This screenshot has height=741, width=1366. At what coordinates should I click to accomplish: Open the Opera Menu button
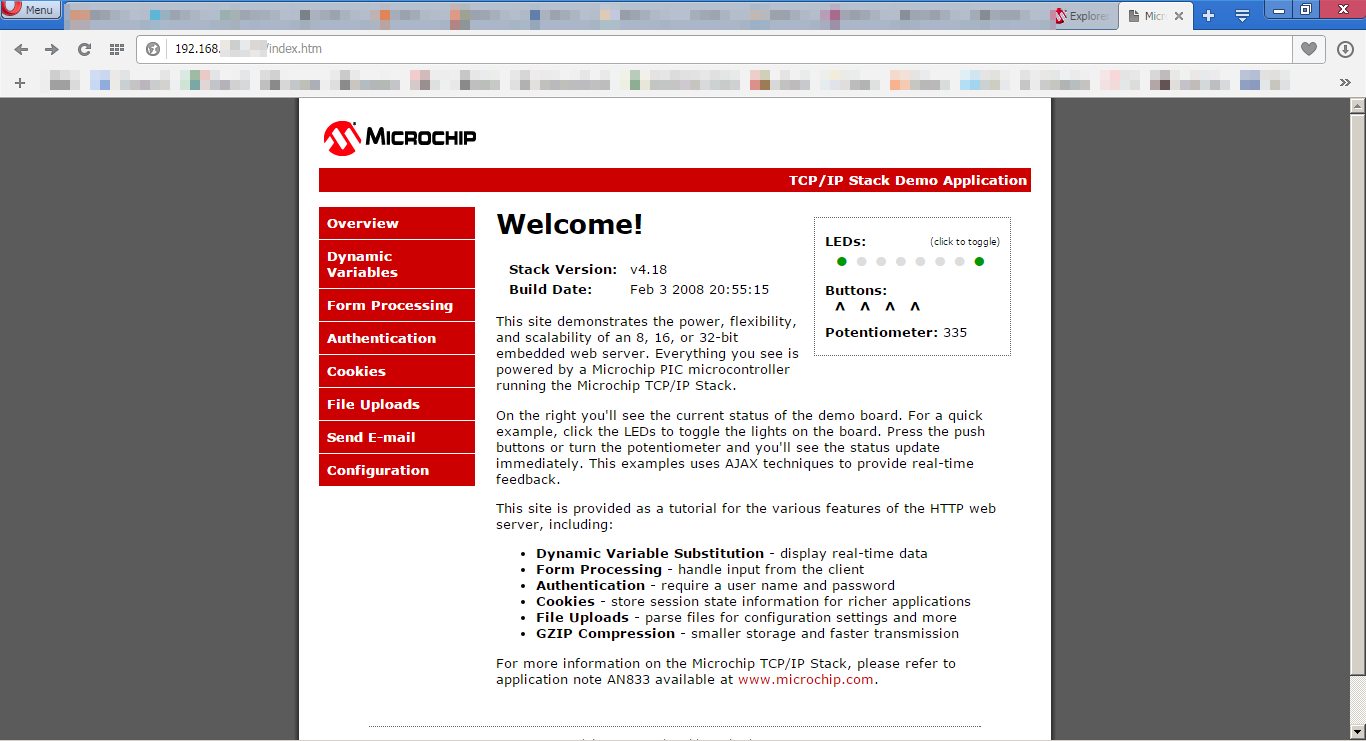pos(31,10)
